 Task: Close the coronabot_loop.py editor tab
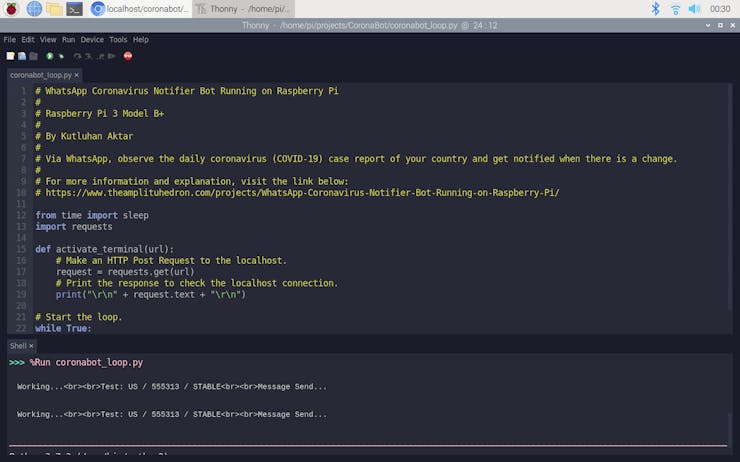[x=77, y=75]
